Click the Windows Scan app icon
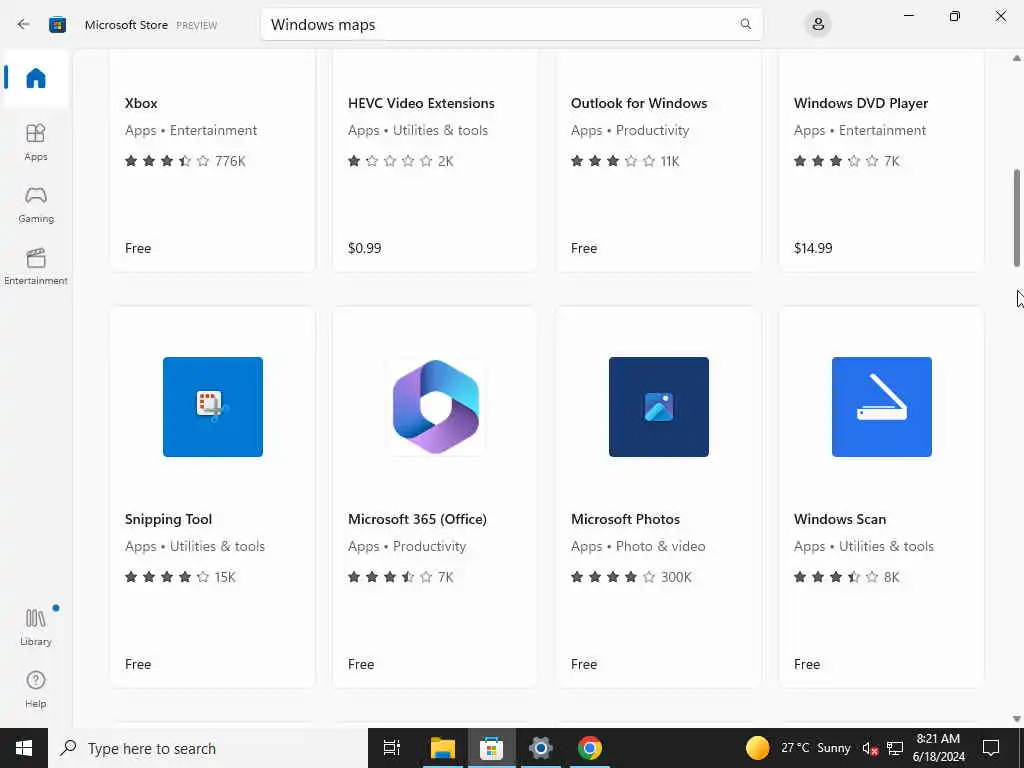This screenshot has height=768, width=1024. coord(882,407)
